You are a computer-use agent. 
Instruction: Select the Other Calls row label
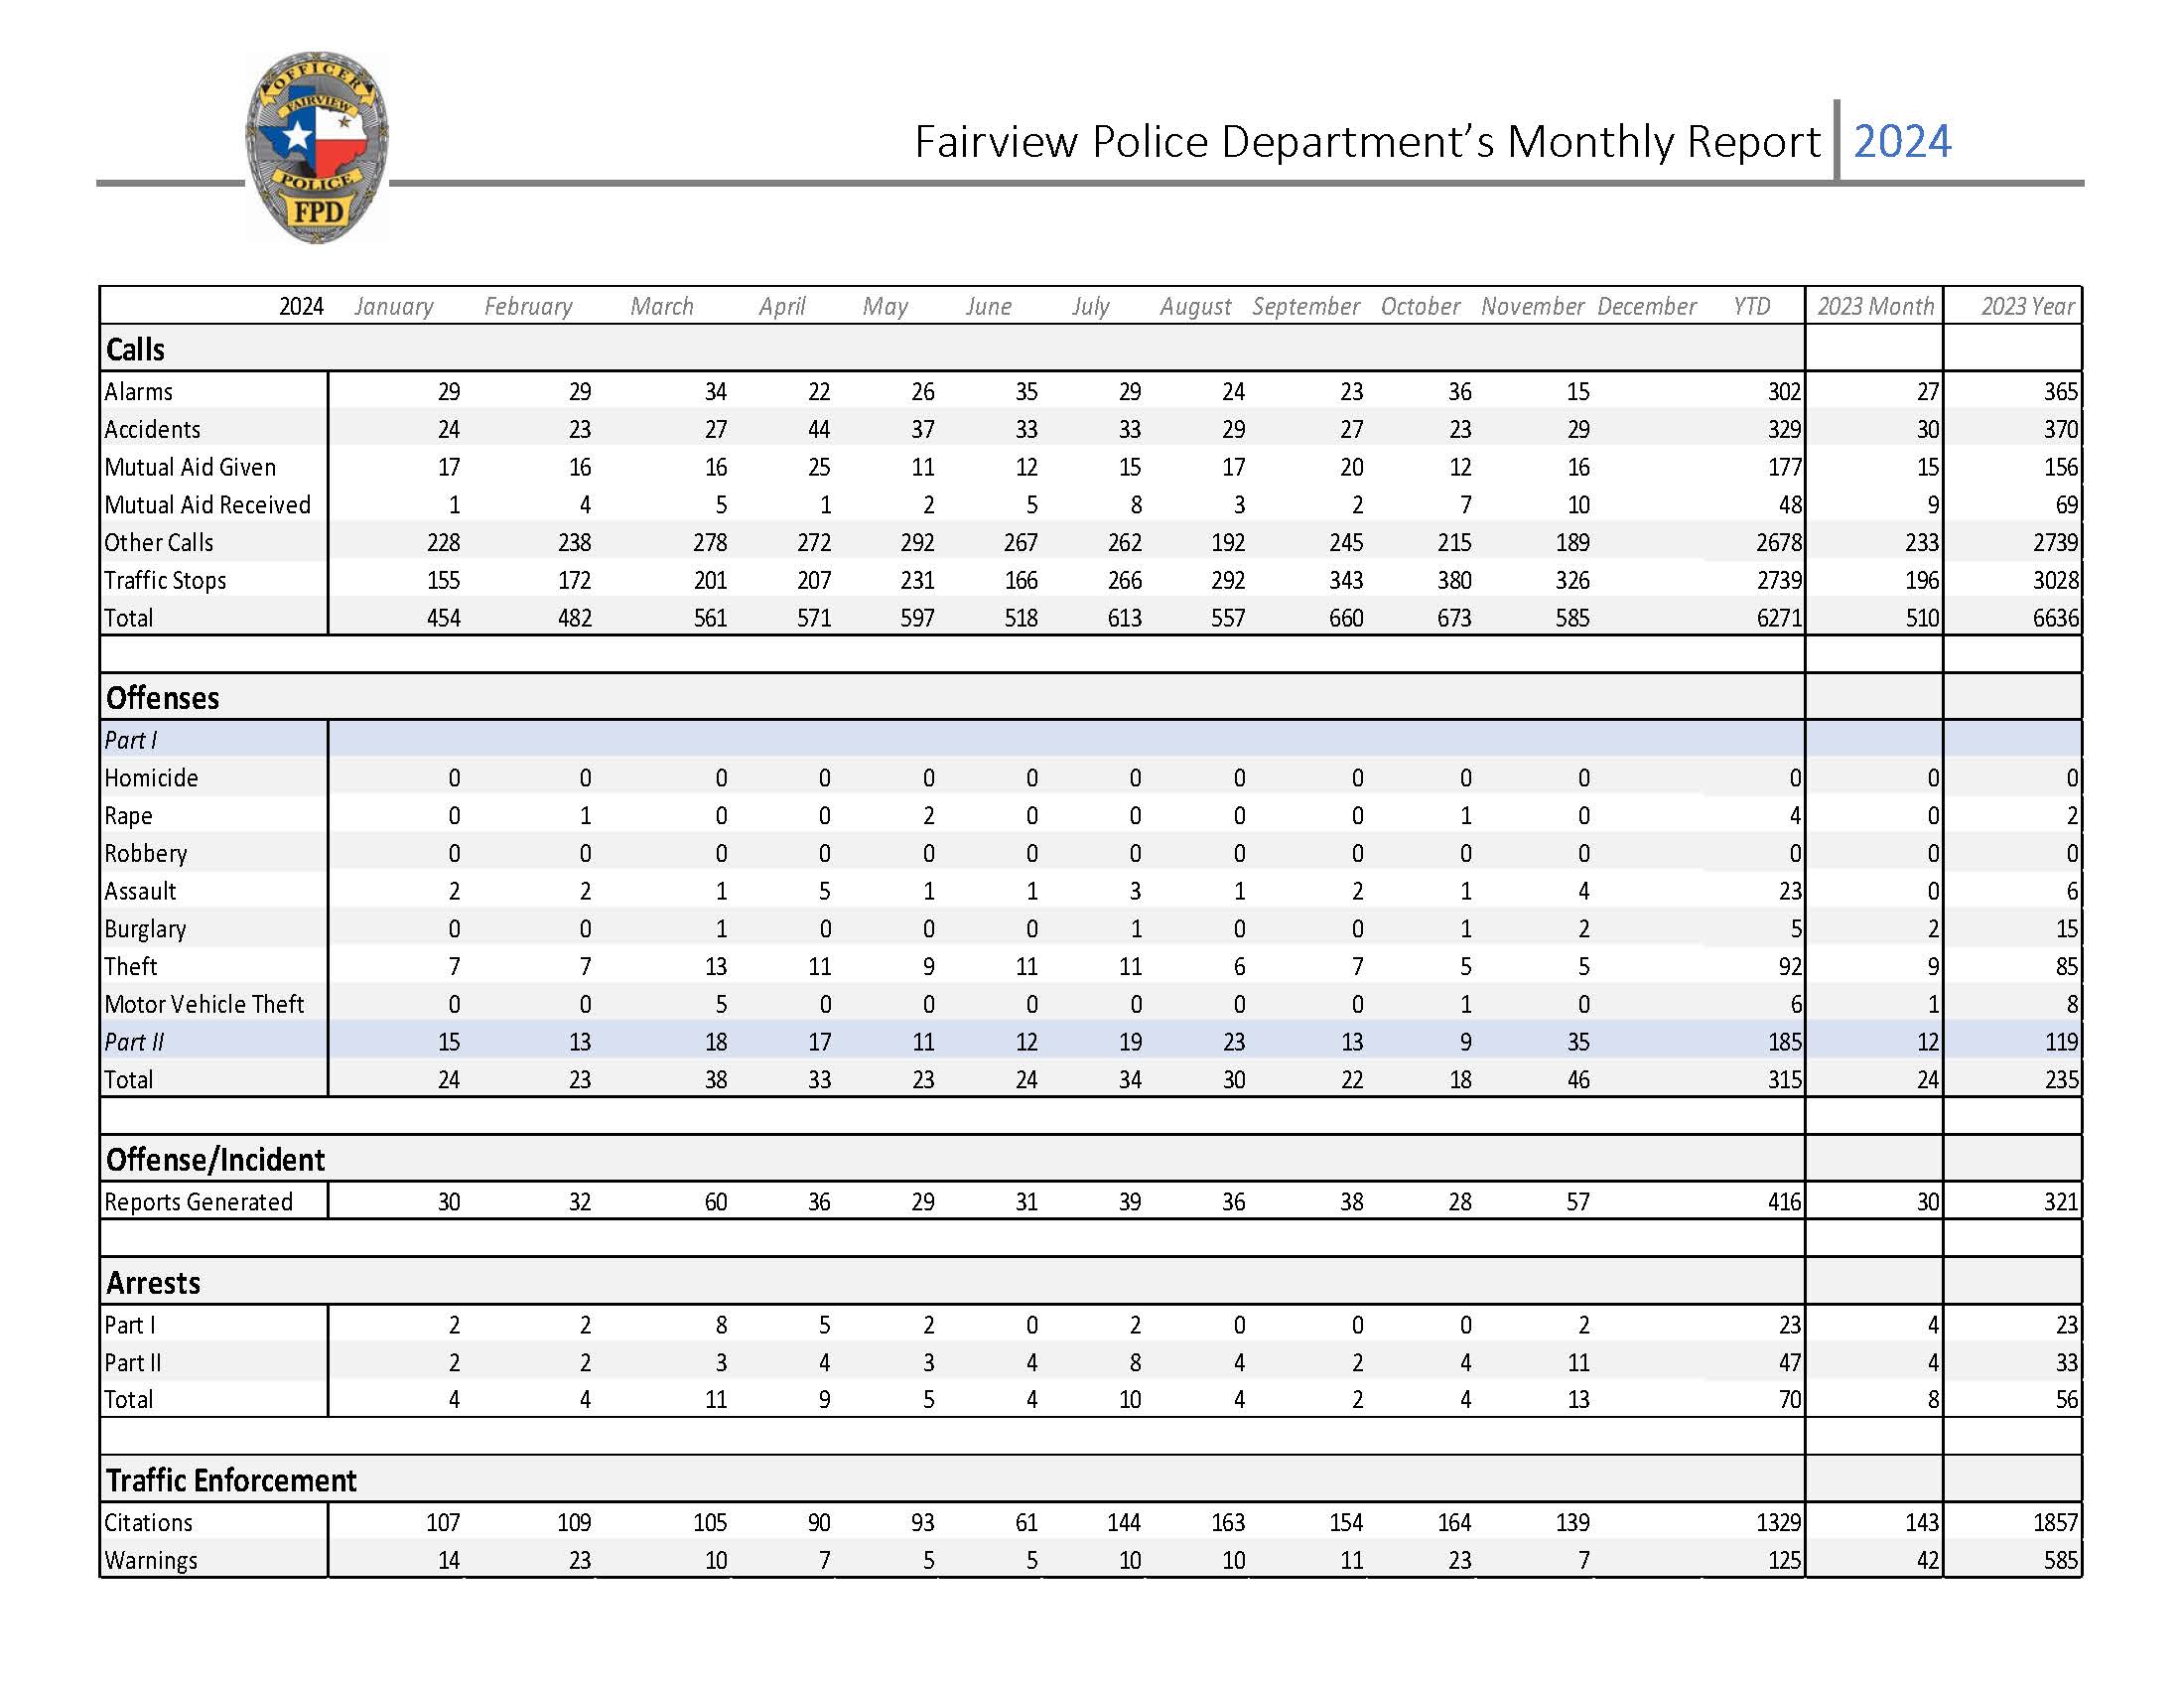click(159, 542)
